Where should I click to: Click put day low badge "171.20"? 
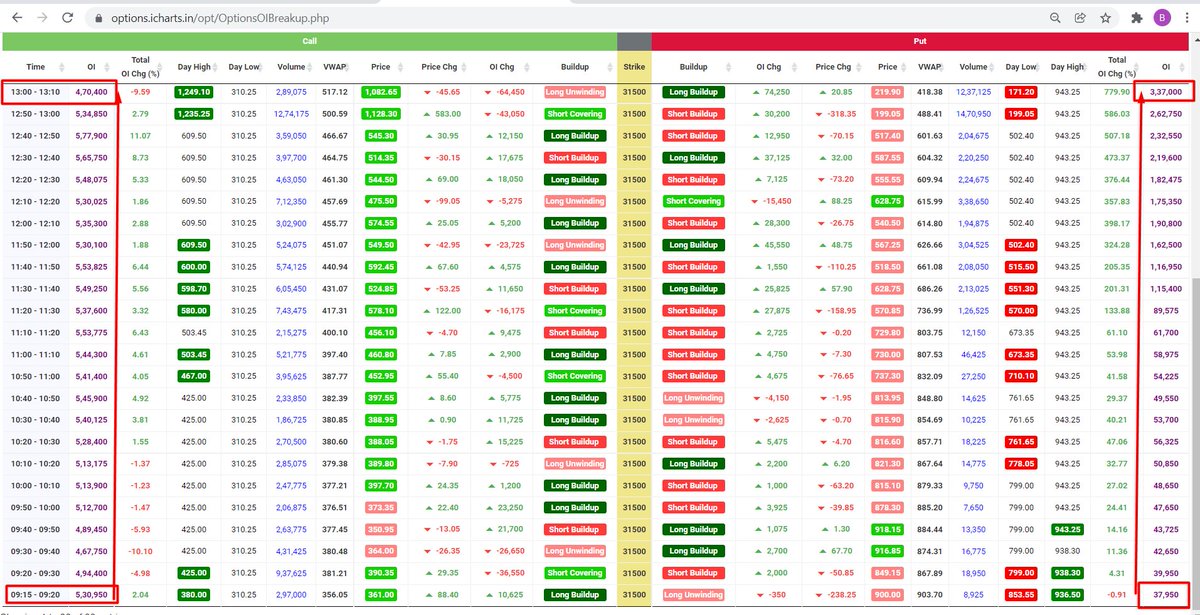pos(1021,92)
